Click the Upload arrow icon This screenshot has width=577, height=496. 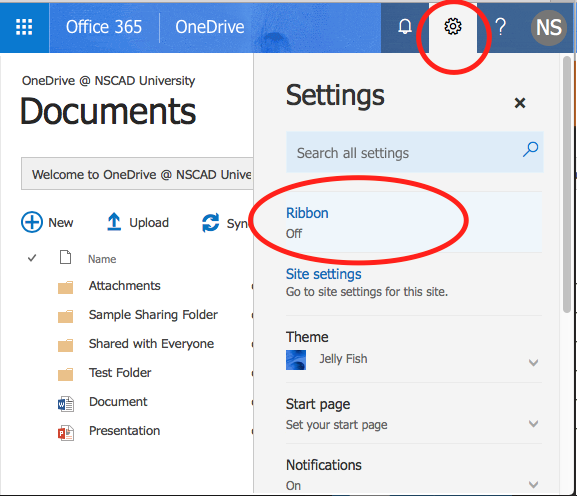pyautogui.click(x=114, y=222)
